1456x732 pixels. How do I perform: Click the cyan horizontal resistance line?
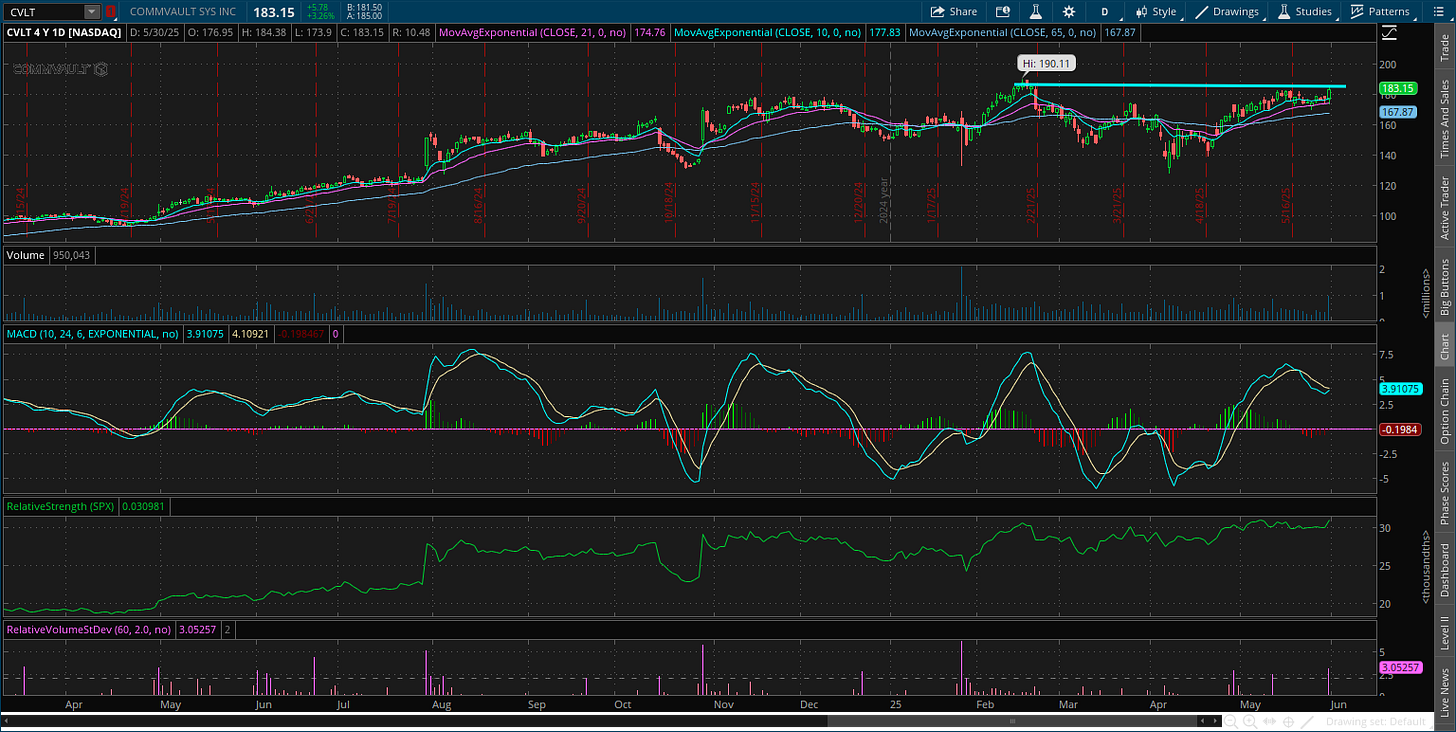coord(1180,86)
